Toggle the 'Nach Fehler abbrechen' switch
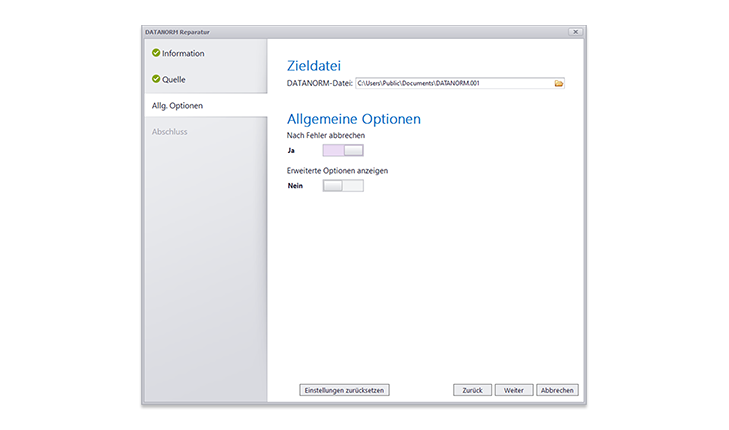Image resolution: width=729 pixels, height=430 pixels. pyautogui.click(x=343, y=150)
